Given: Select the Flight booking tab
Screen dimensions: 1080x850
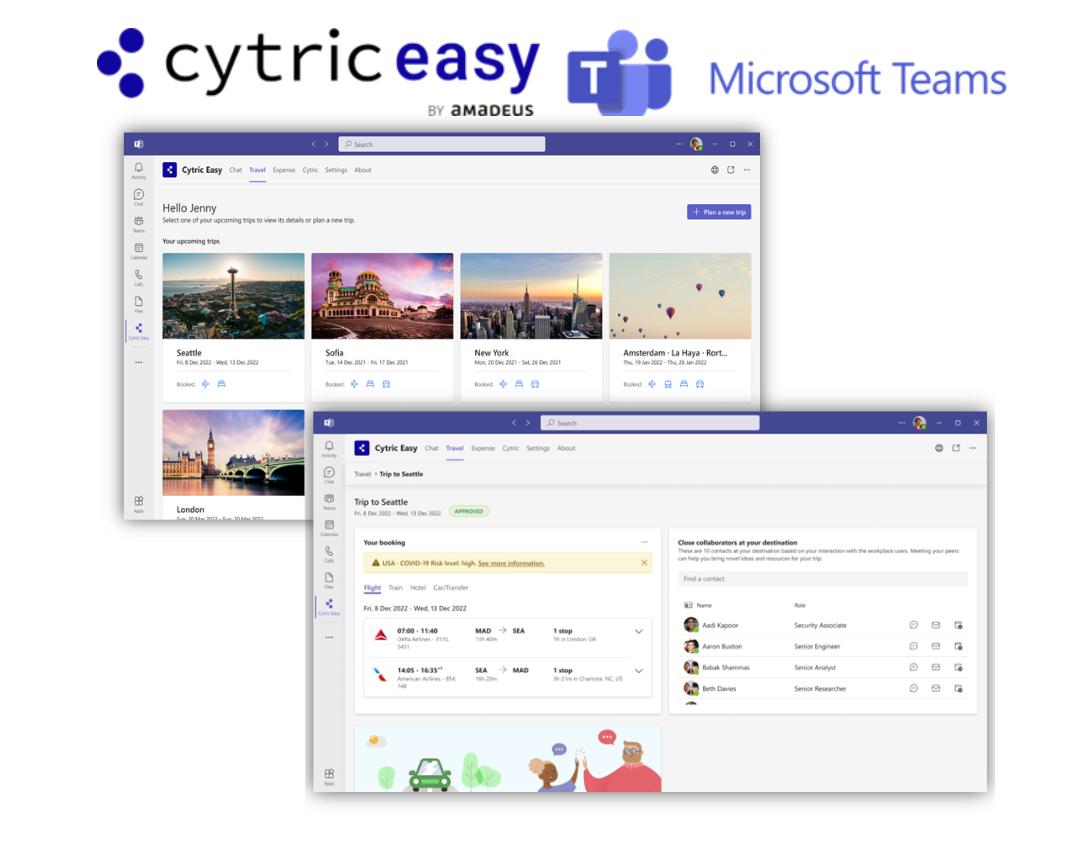Looking at the screenshot, I should [372, 588].
